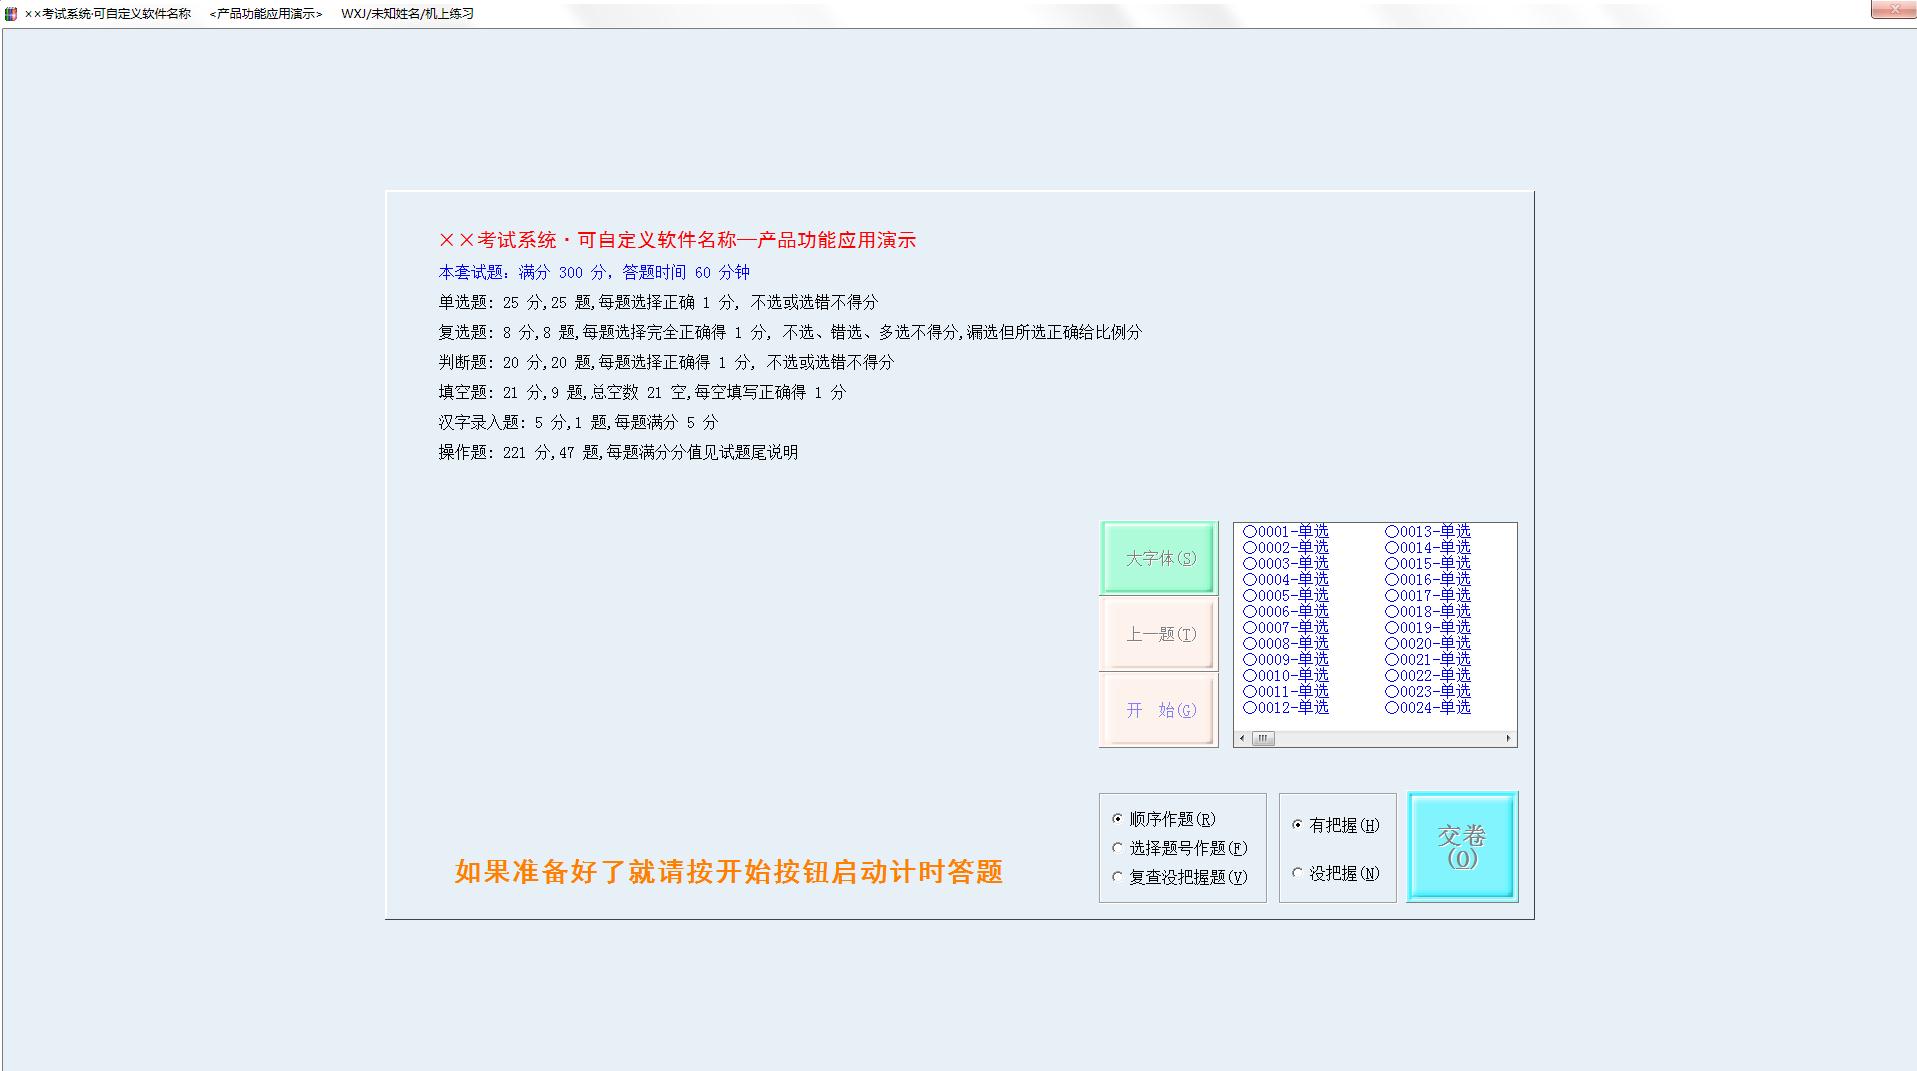
Task: Select question 0007-单选
Action: [1286, 627]
